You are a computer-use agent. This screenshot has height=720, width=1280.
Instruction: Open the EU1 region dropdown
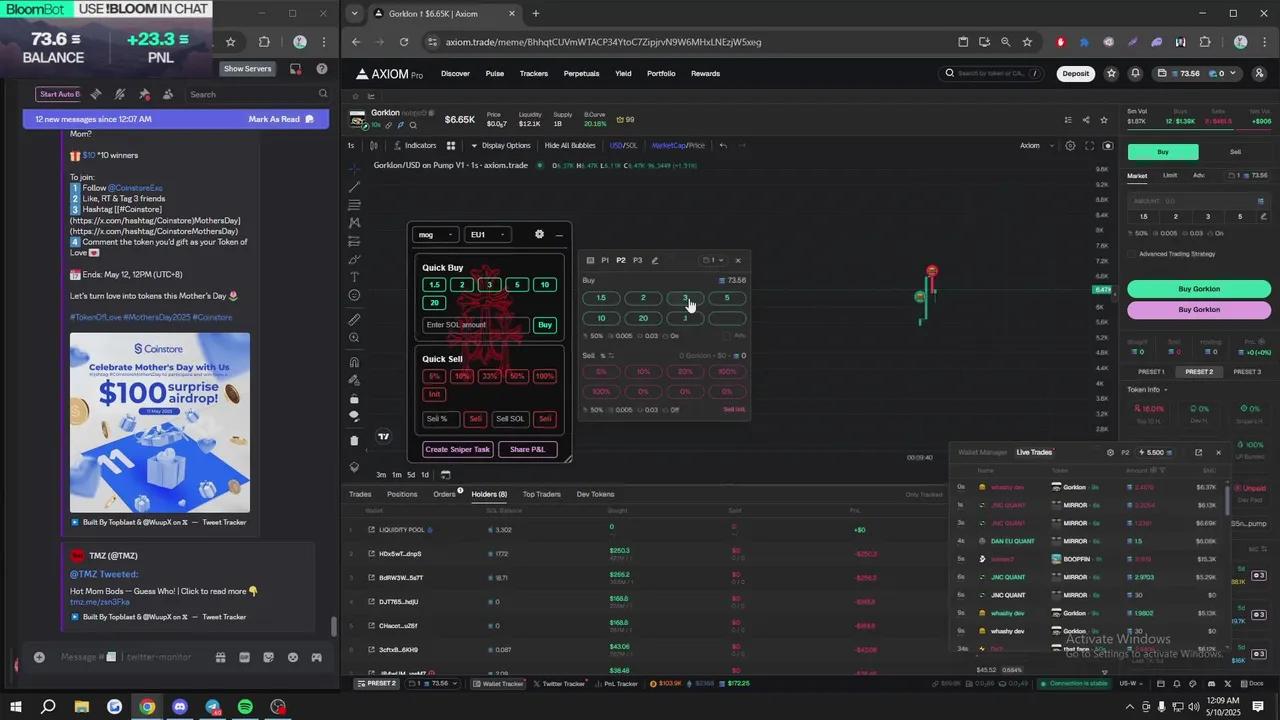(488, 235)
